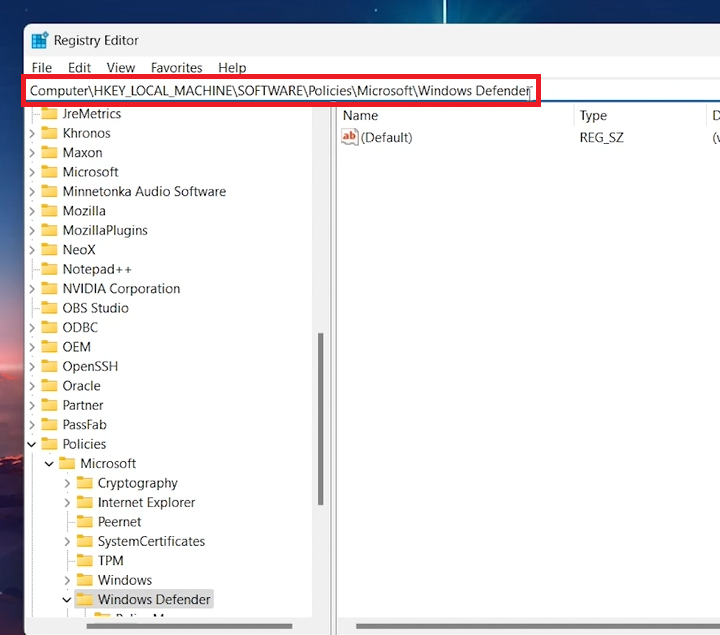Select the JreMetrics key label
The height and width of the screenshot is (635, 720).
(92, 113)
